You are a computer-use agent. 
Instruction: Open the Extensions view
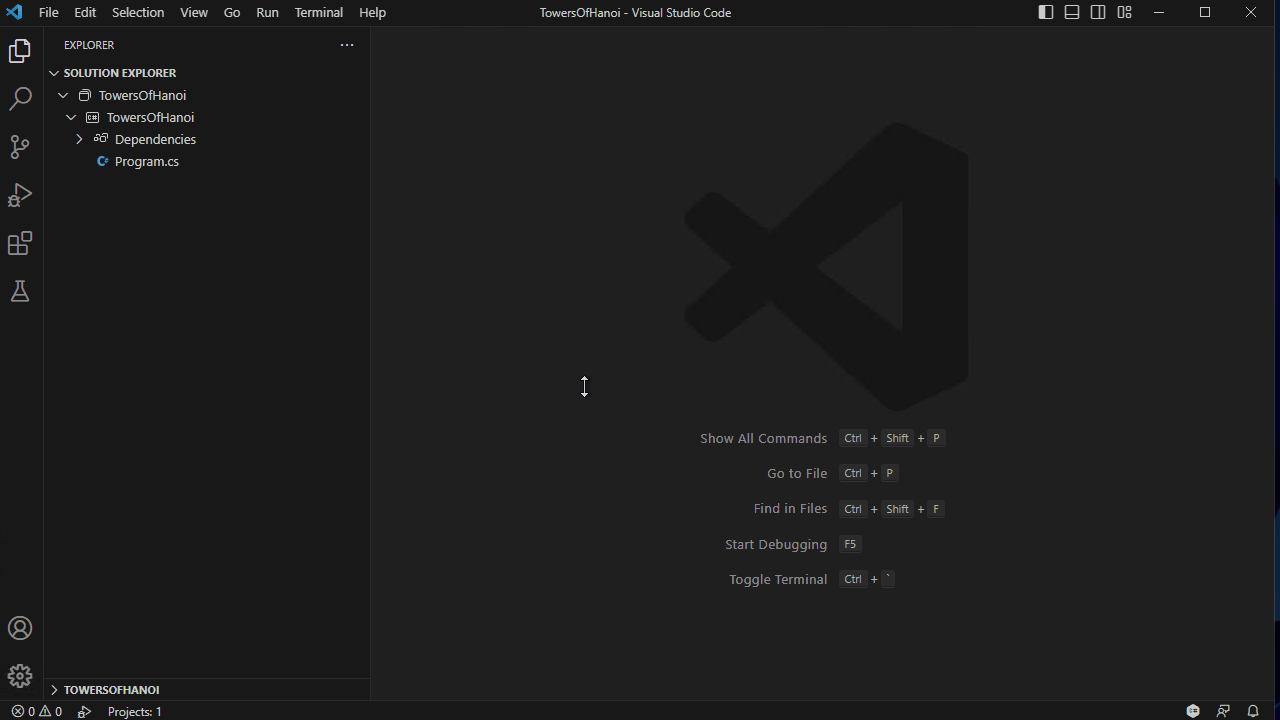[x=20, y=243]
